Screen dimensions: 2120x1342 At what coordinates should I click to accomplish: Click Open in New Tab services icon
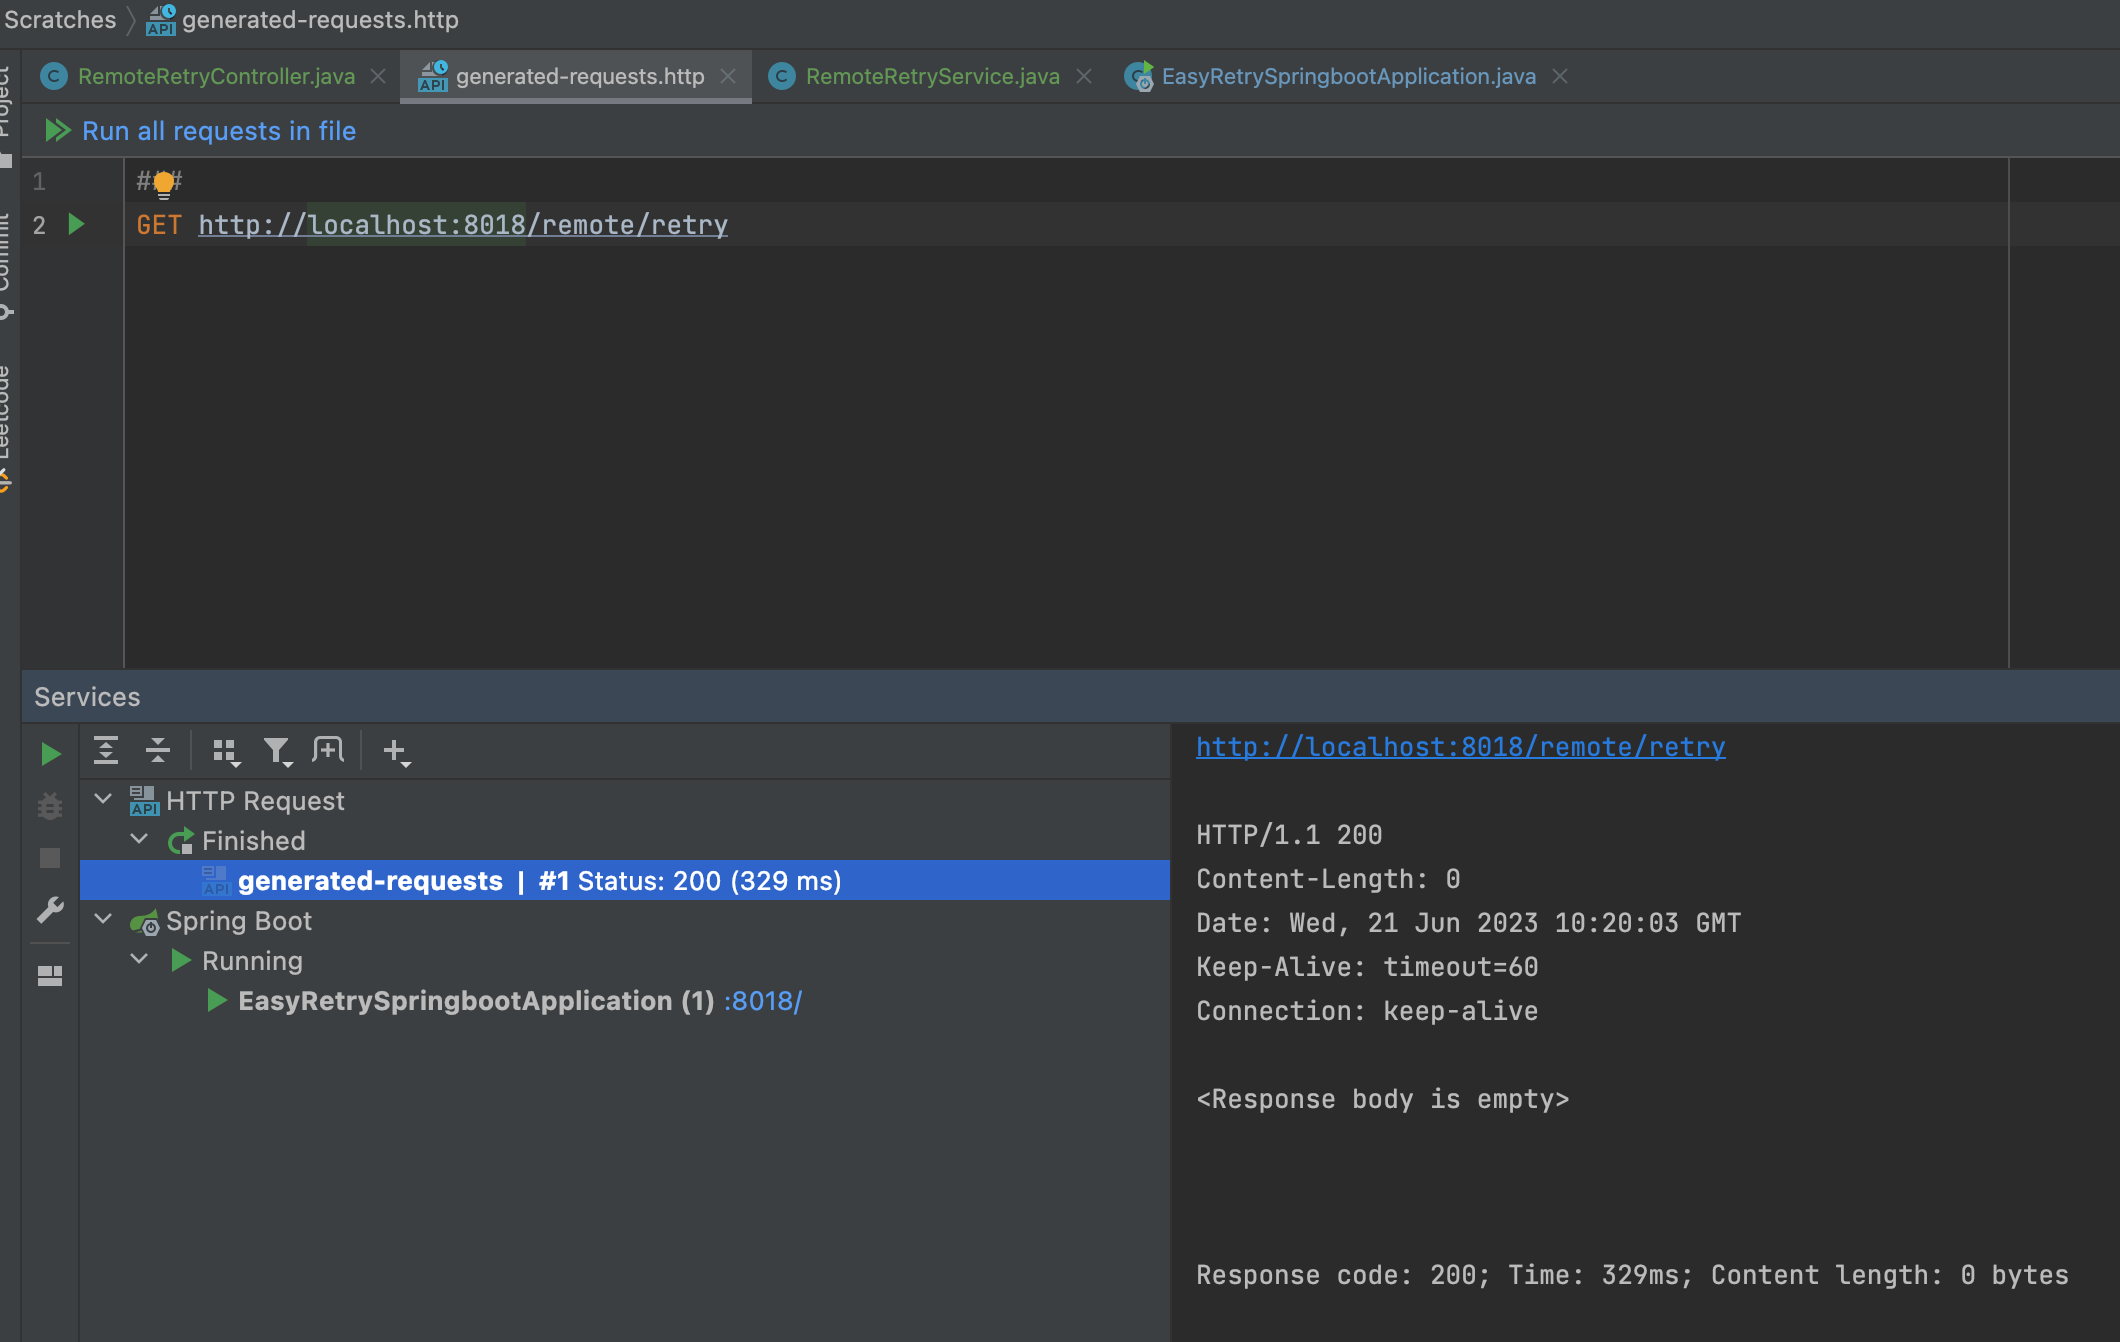[x=328, y=750]
